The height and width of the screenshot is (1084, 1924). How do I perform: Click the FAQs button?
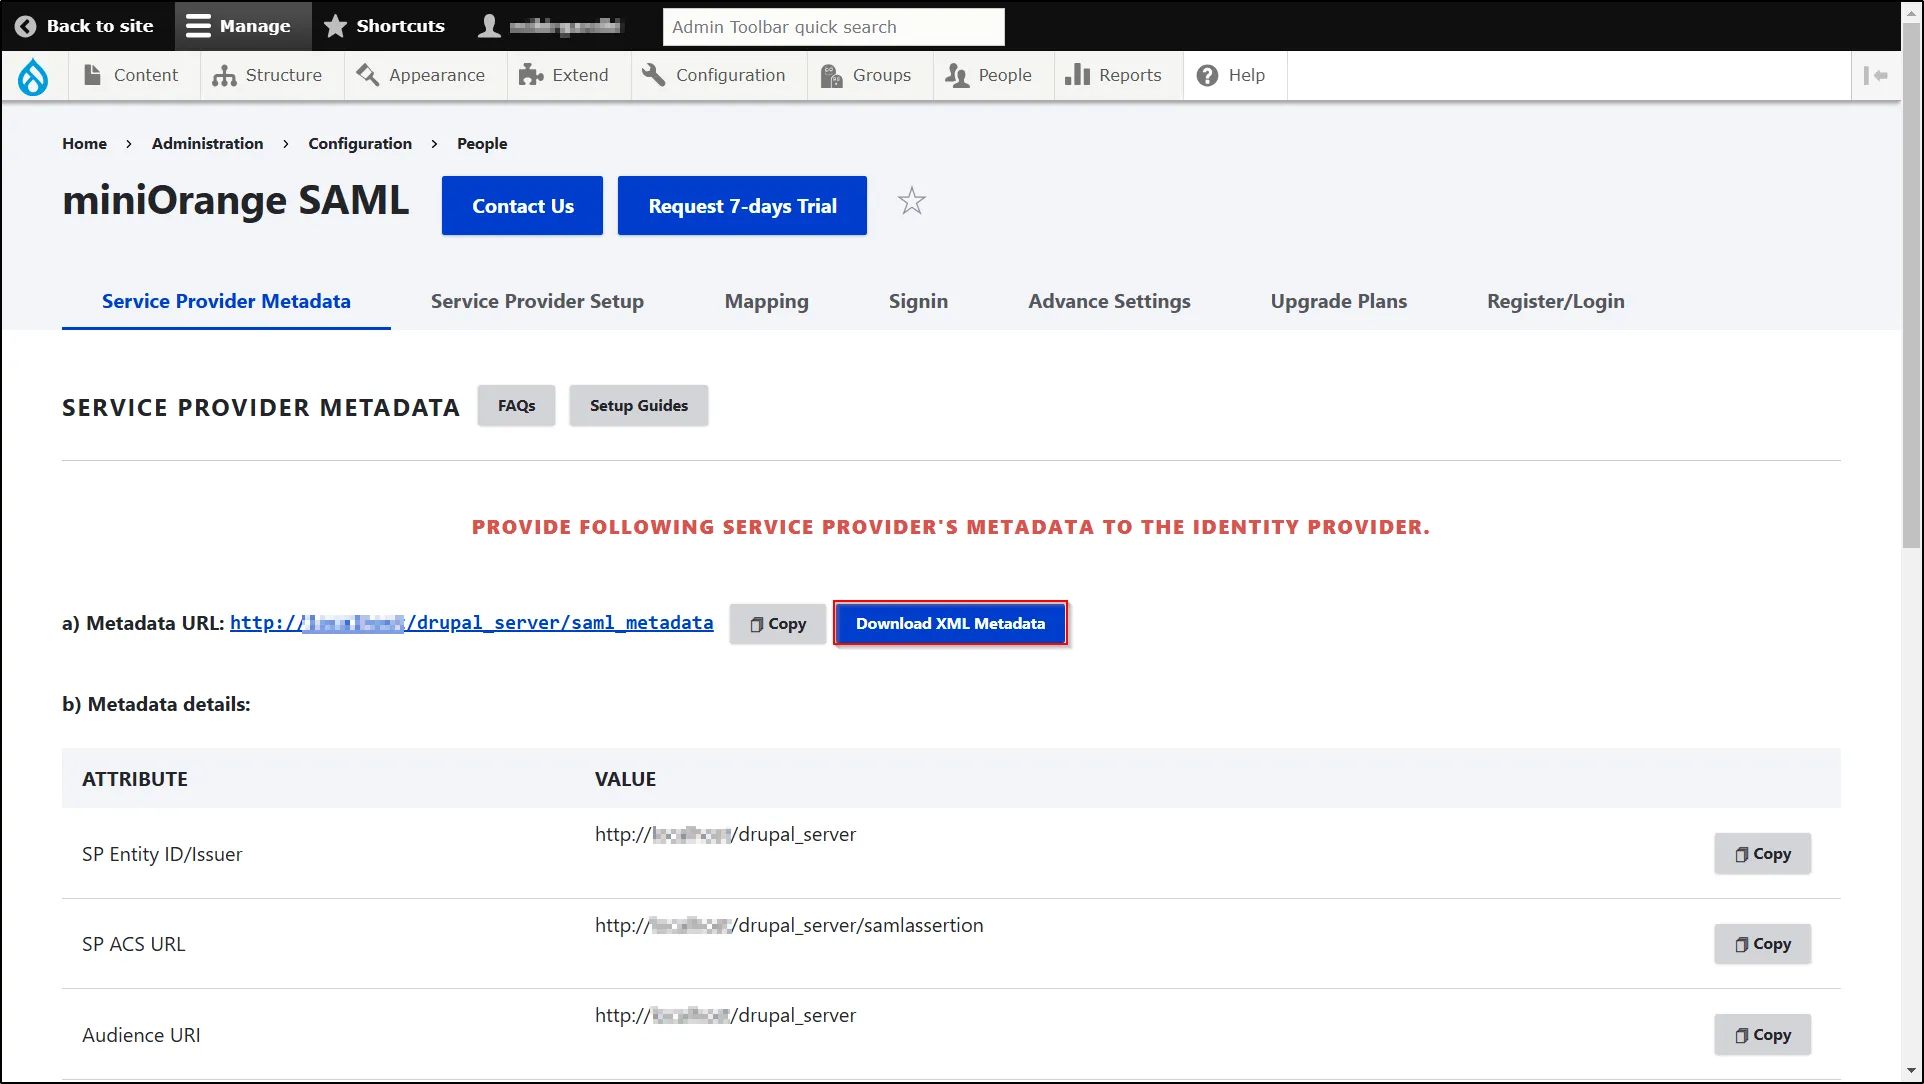click(x=515, y=405)
